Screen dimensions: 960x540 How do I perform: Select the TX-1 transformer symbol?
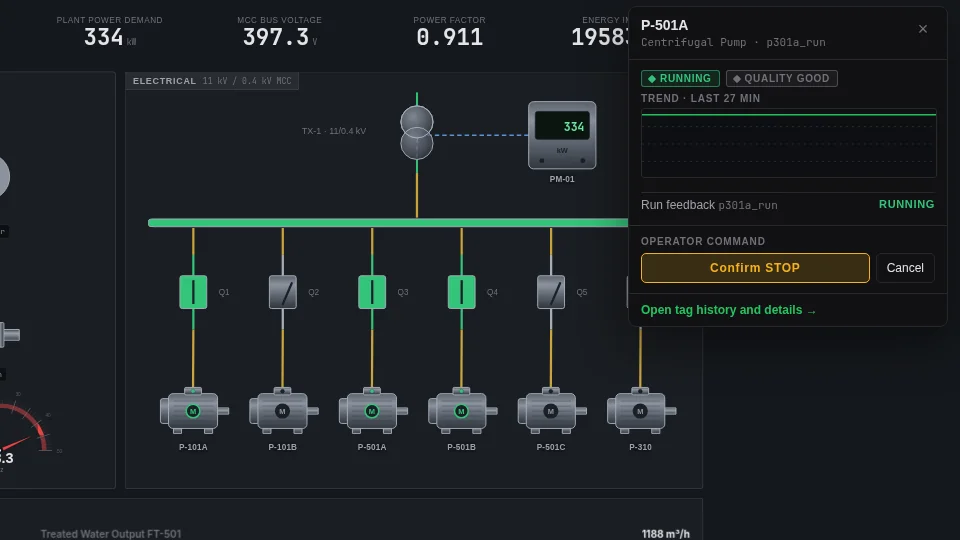point(417,133)
